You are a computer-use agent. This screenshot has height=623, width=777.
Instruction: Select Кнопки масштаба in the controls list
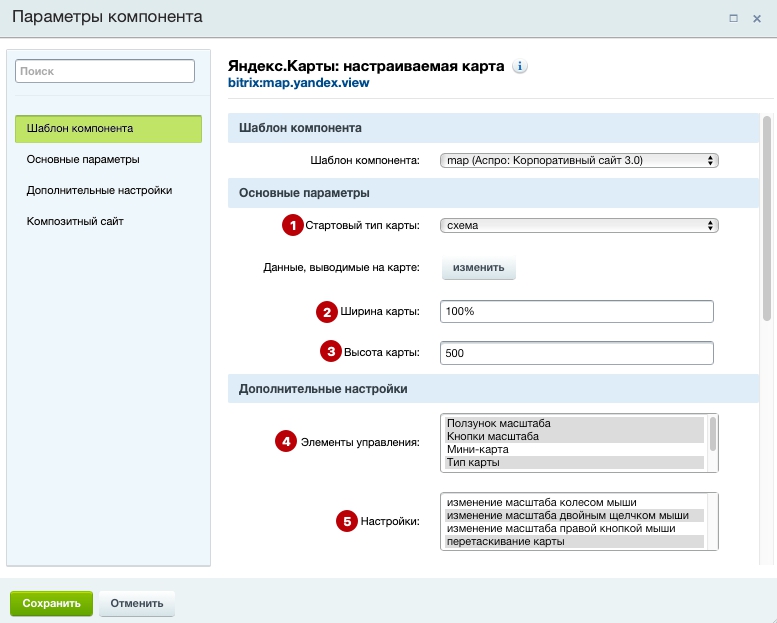[x=575, y=437]
